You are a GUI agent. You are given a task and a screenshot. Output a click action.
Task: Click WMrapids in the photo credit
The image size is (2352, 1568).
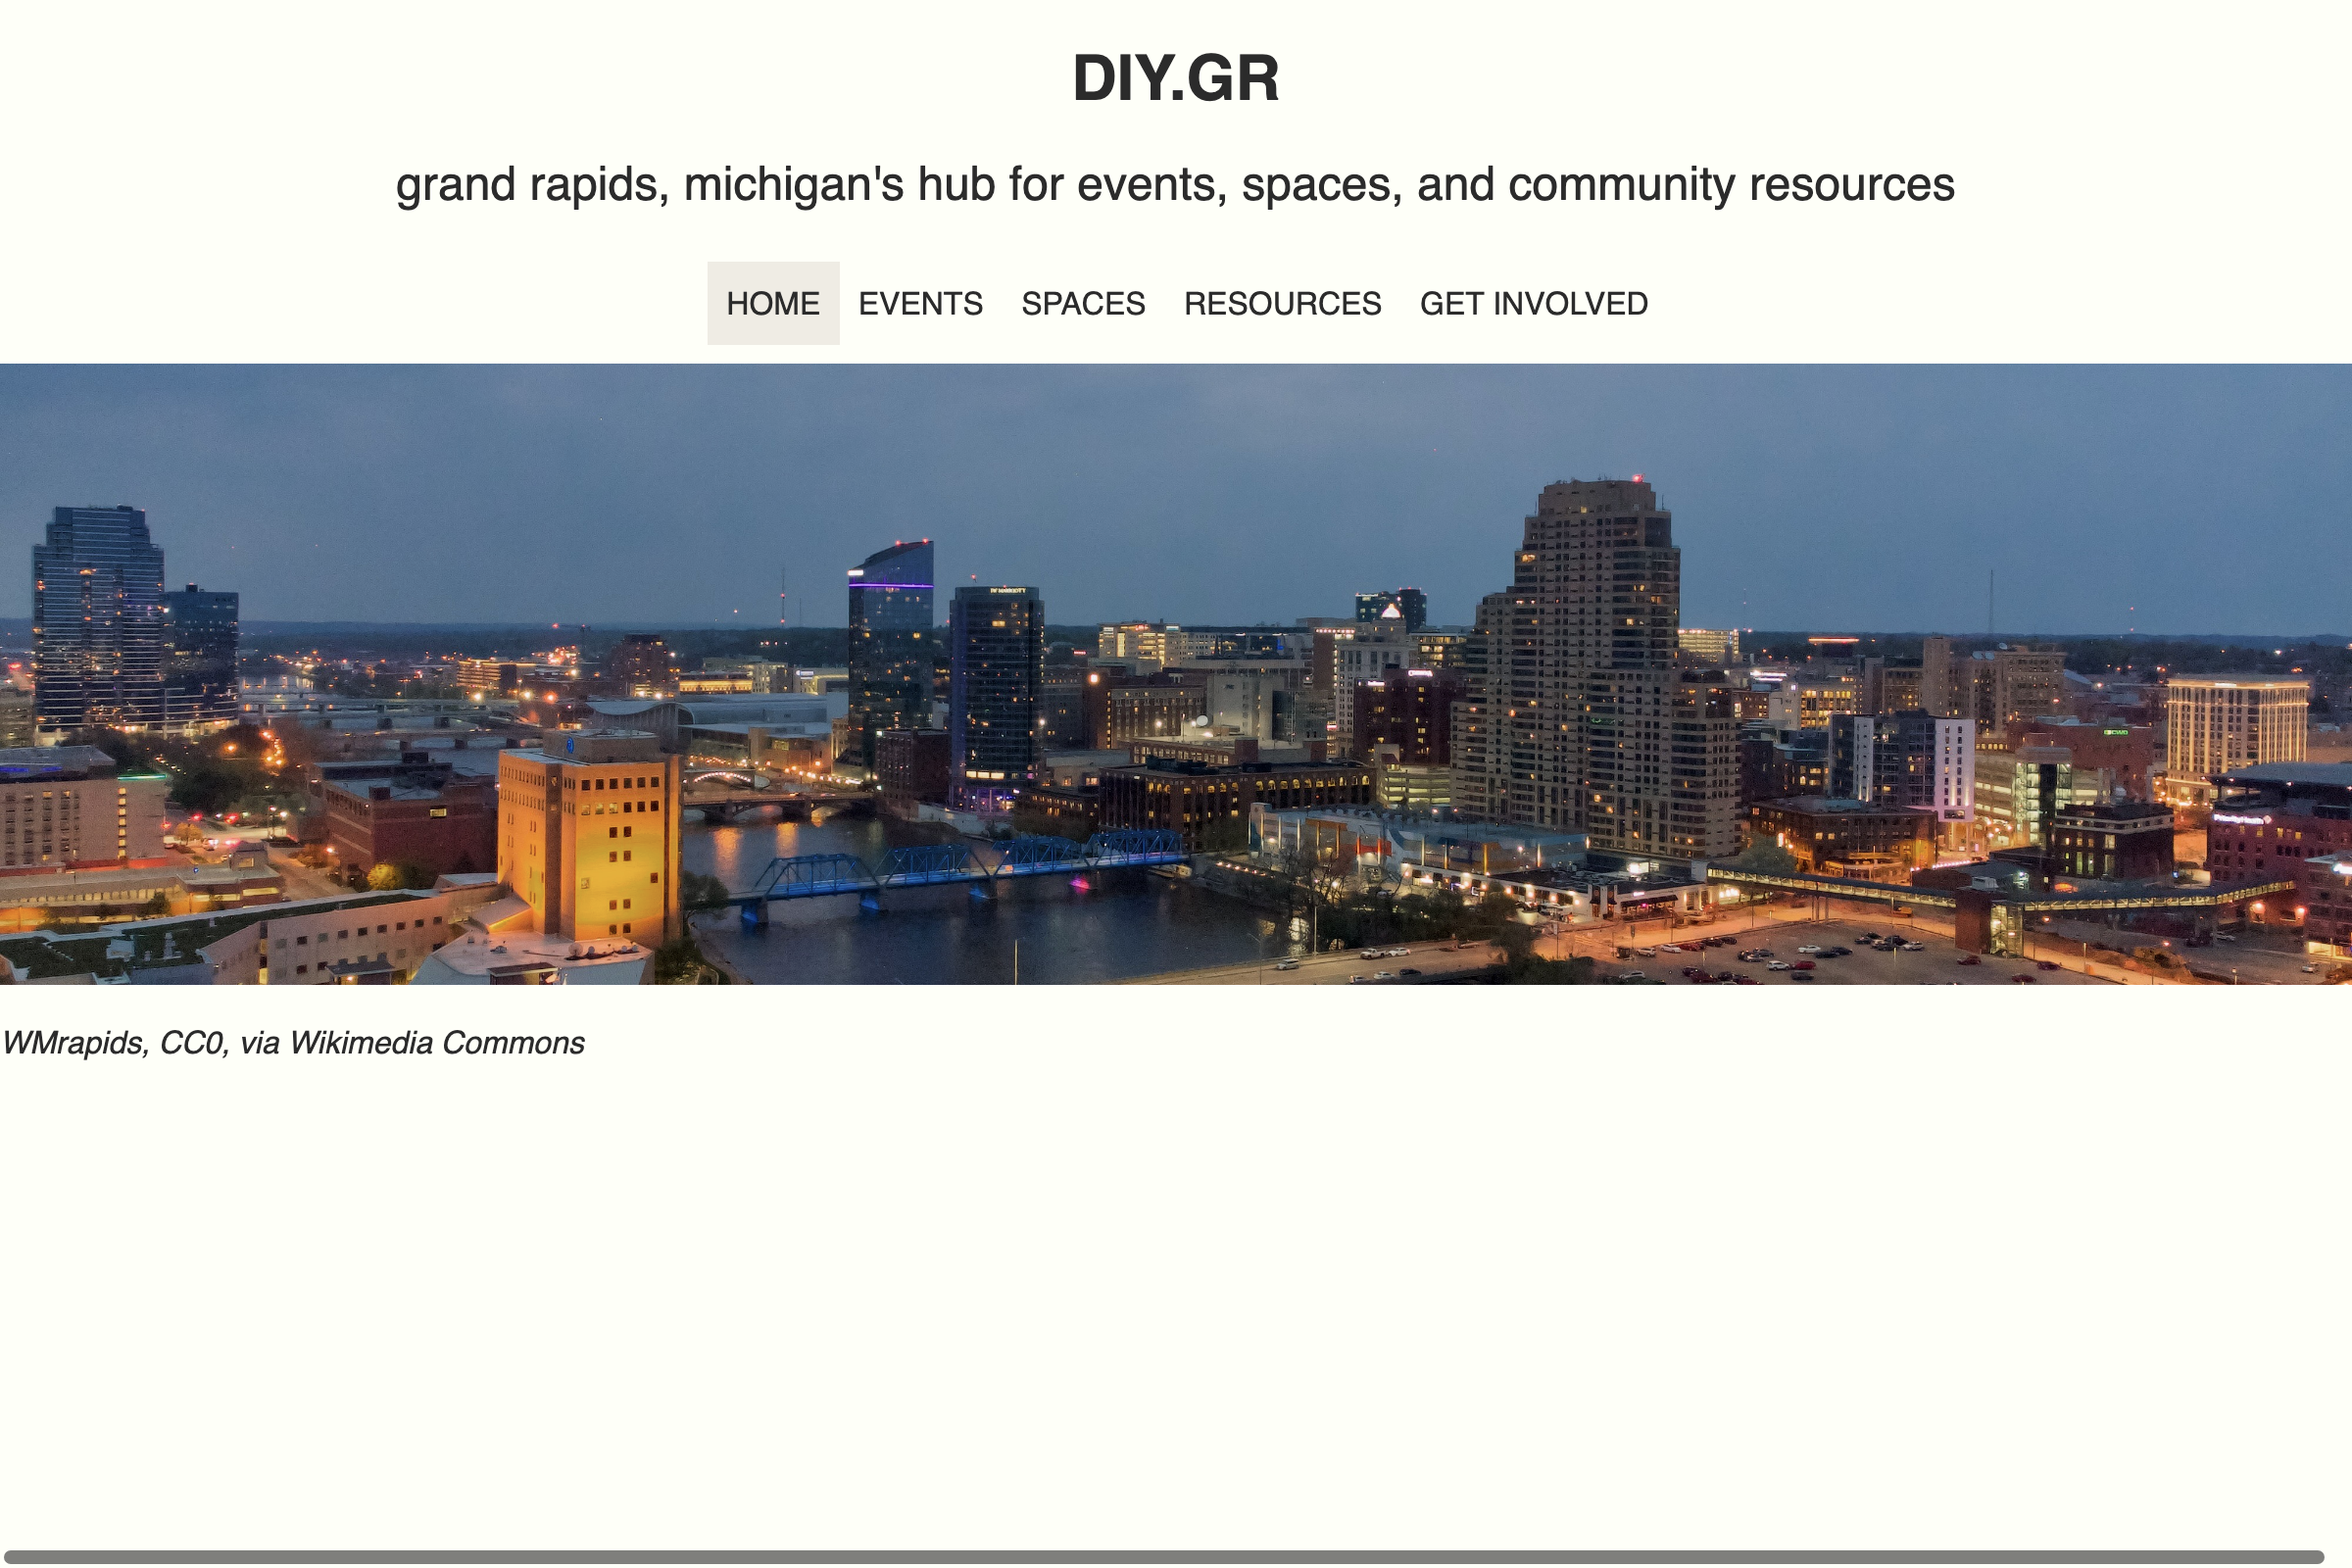click(73, 1043)
